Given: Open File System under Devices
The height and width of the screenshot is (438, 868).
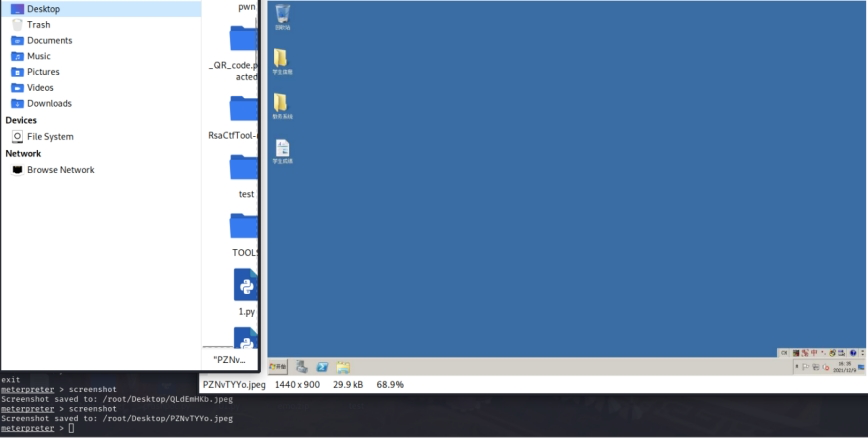Looking at the screenshot, I should (101, 136).
